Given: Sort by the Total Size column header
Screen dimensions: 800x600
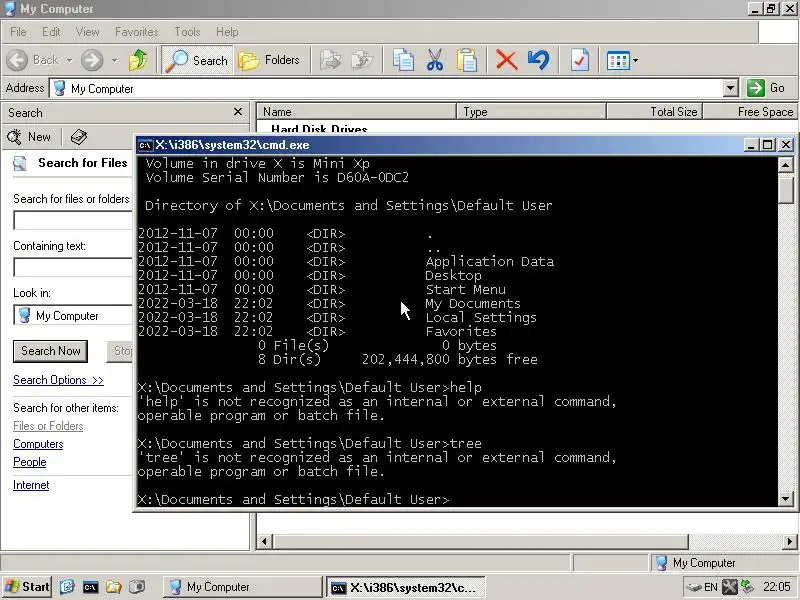Looking at the screenshot, I should click(655, 111).
